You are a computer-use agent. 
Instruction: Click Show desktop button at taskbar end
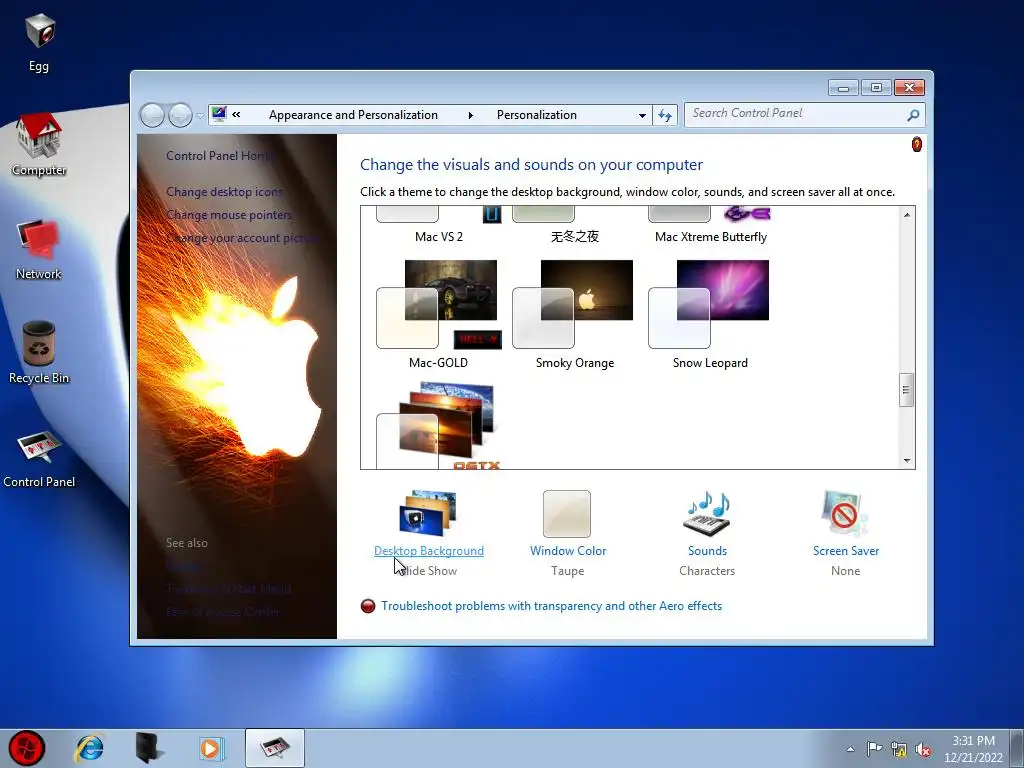(1017, 748)
